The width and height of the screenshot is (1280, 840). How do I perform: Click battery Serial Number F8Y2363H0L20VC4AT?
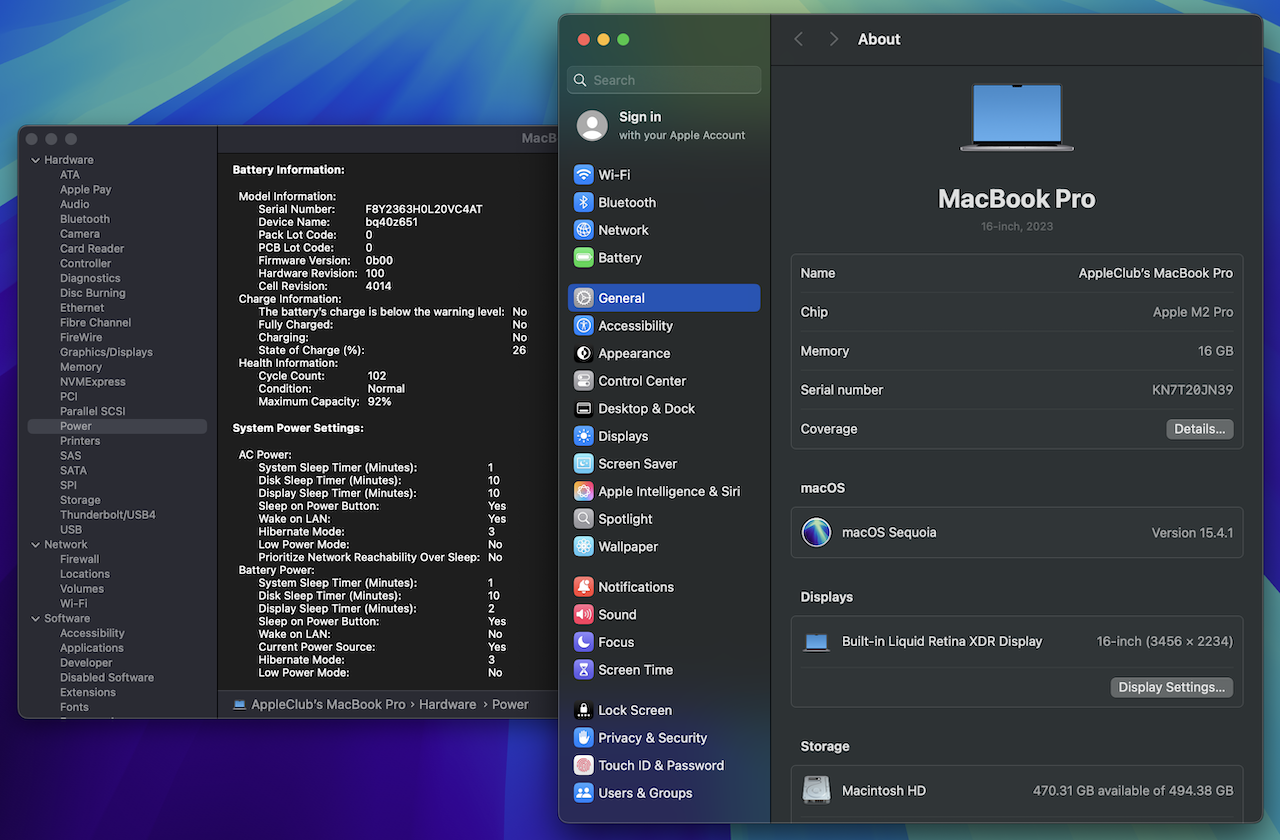pos(424,209)
